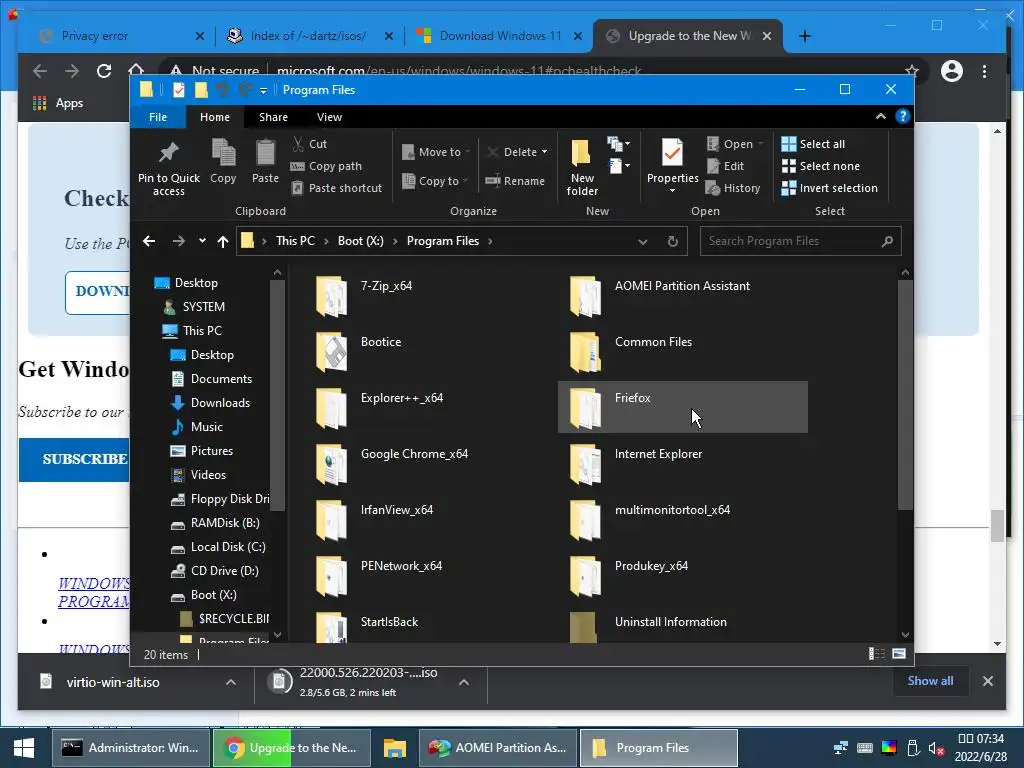
Task: Click Paste shortcut in ribbon
Action: click(336, 188)
